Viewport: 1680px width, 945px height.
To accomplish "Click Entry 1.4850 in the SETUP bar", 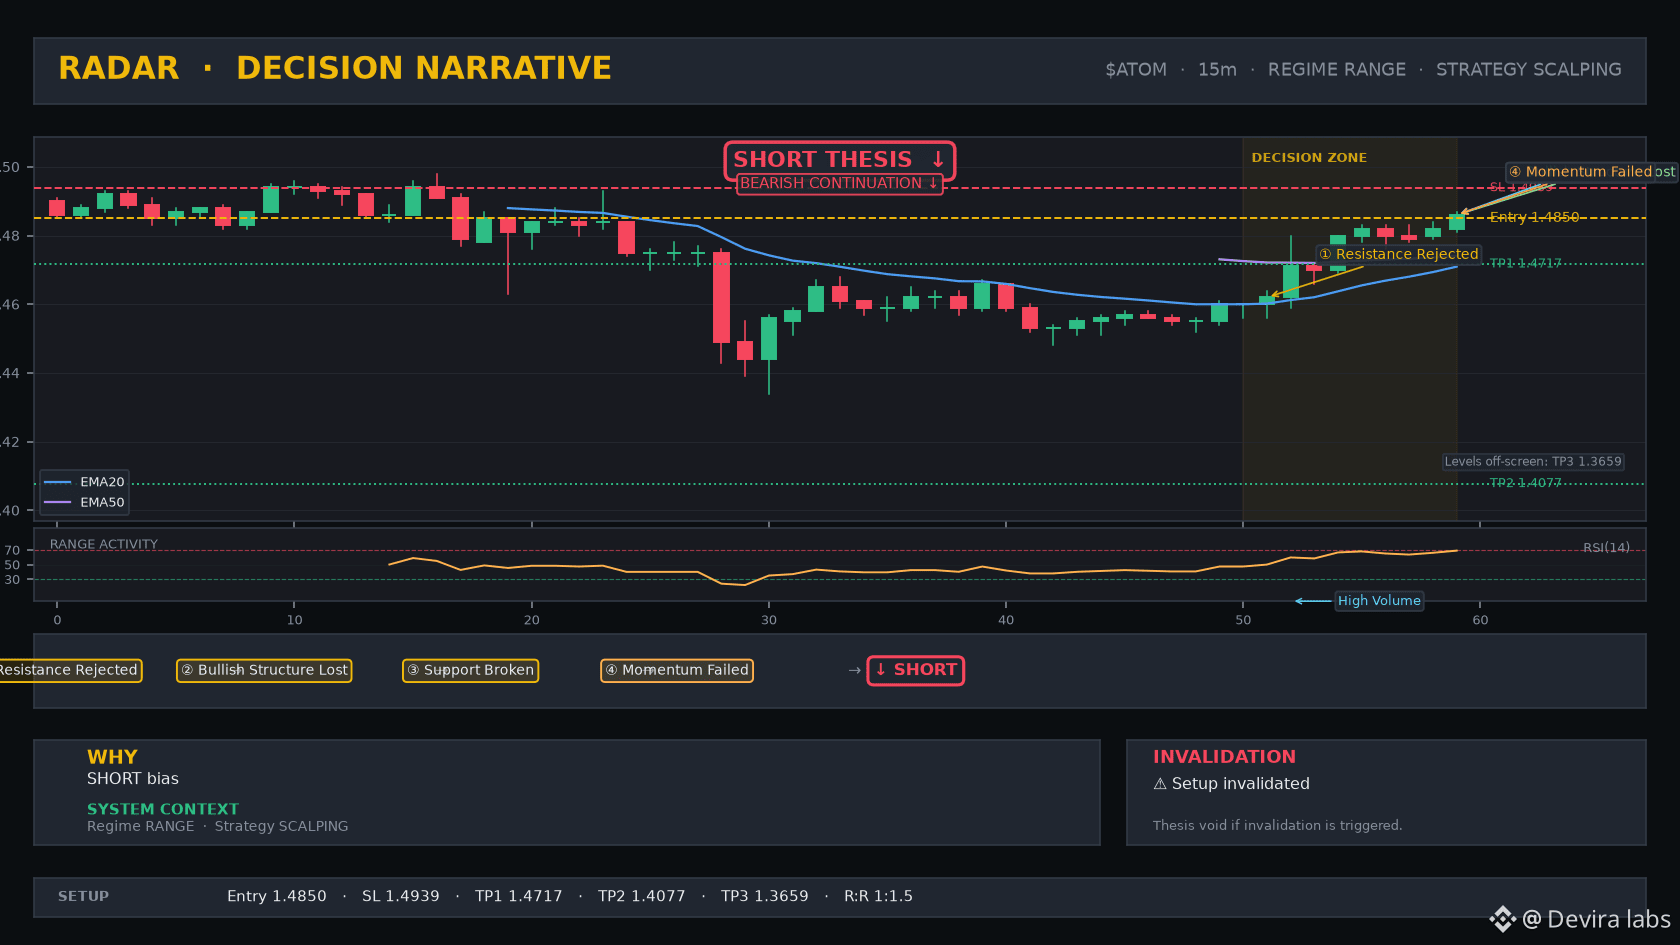I will pos(277,897).
